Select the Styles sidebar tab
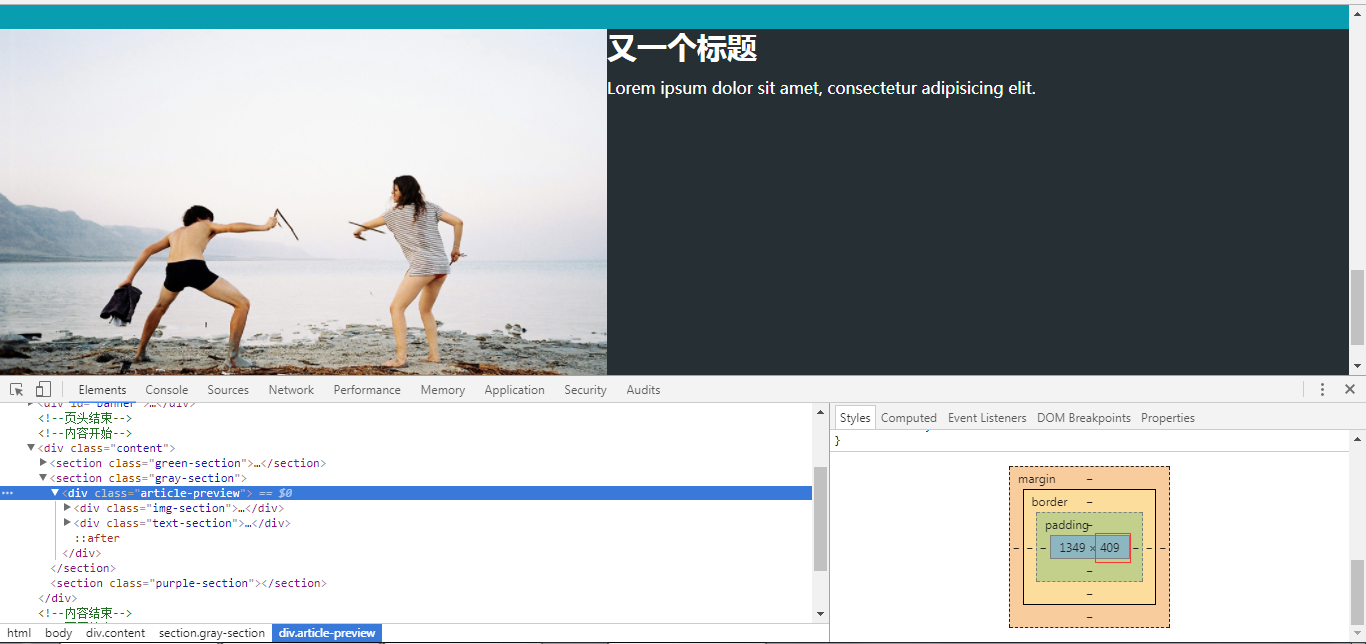The height and width of the screenshot is (644, 1366). (855, 418)
